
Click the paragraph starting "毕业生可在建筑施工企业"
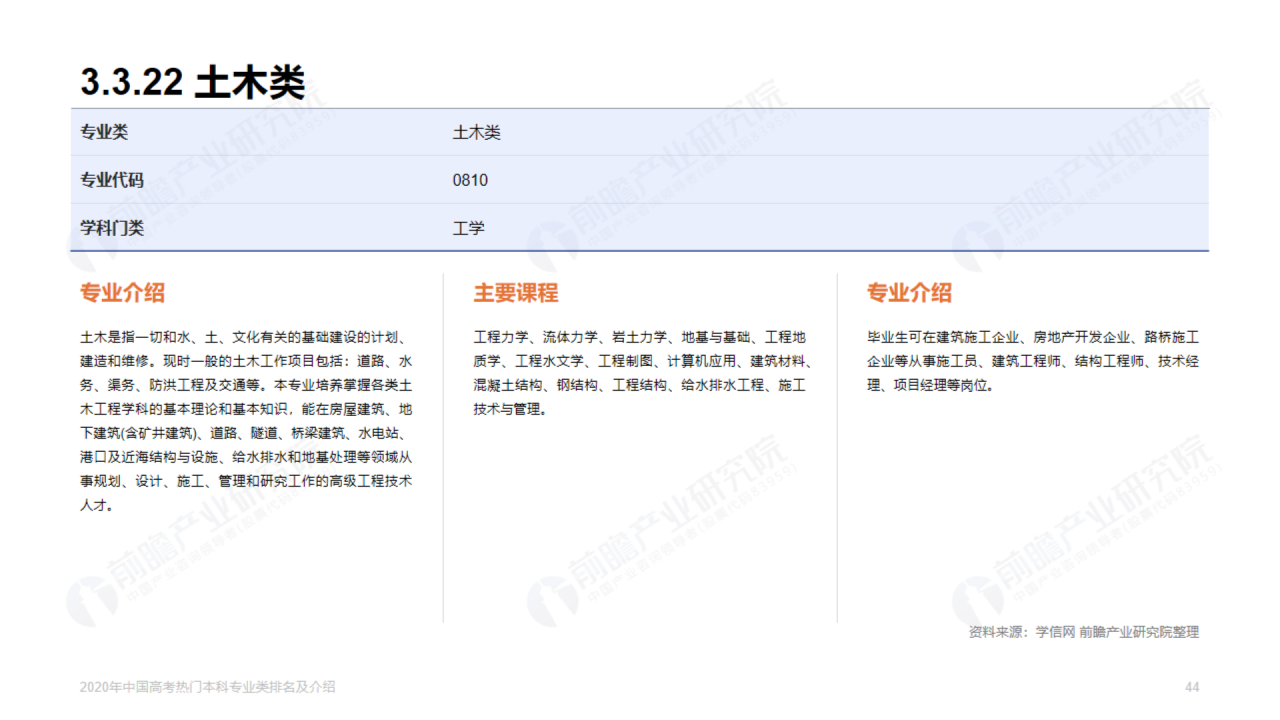point(1033,361)
